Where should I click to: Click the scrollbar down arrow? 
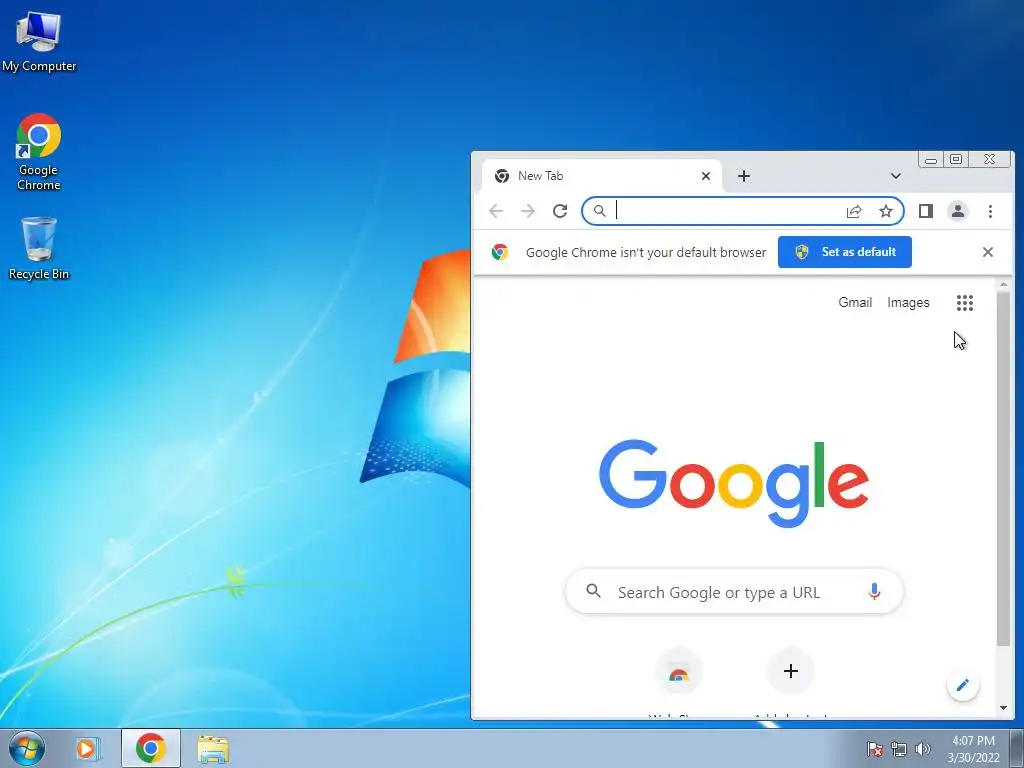(x=1003, y=708)
